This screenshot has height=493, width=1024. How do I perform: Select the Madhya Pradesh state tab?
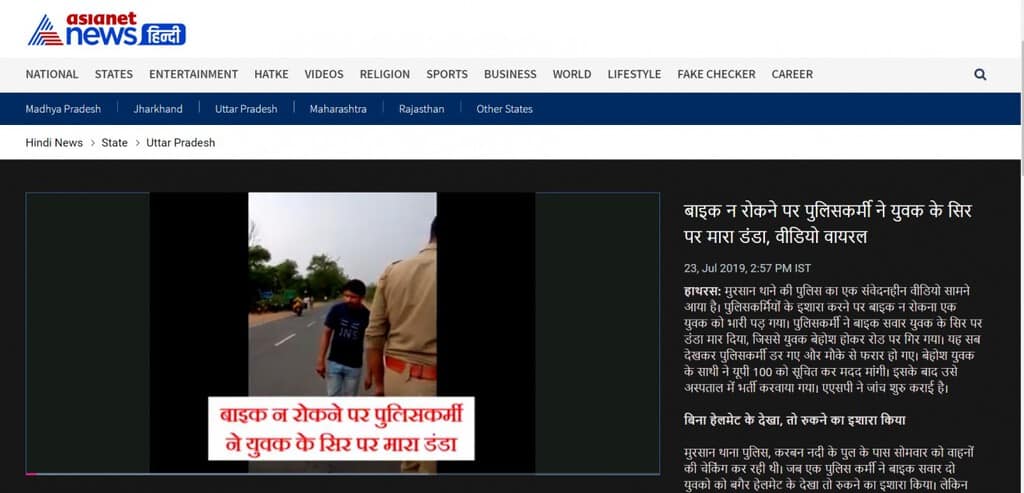pos(63,109)
